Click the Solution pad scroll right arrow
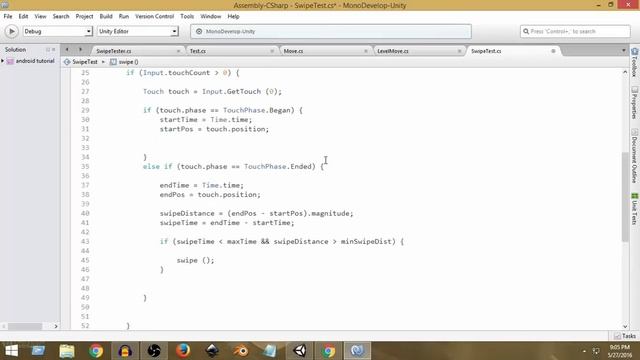This screenshot has height=360, width=640. [x=56, y=327]
